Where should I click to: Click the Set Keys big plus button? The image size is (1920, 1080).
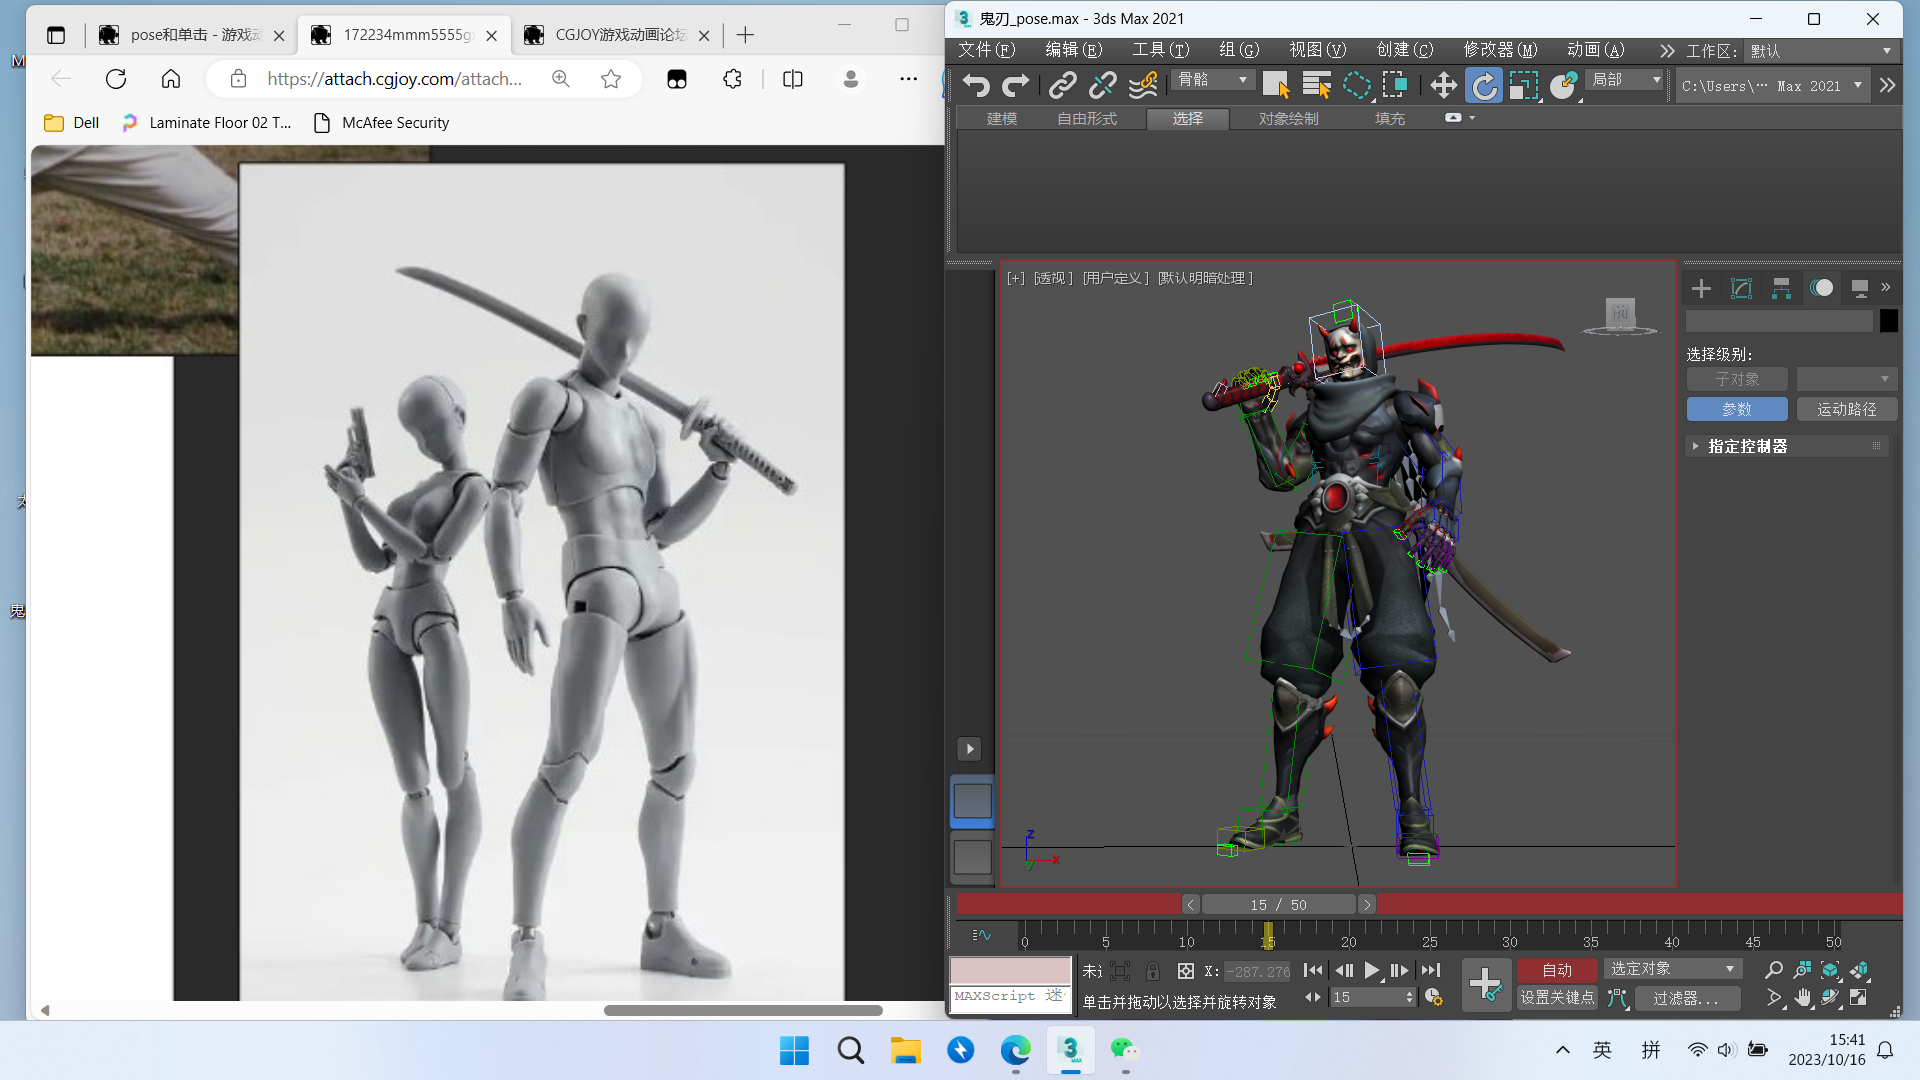(1486, 984)
